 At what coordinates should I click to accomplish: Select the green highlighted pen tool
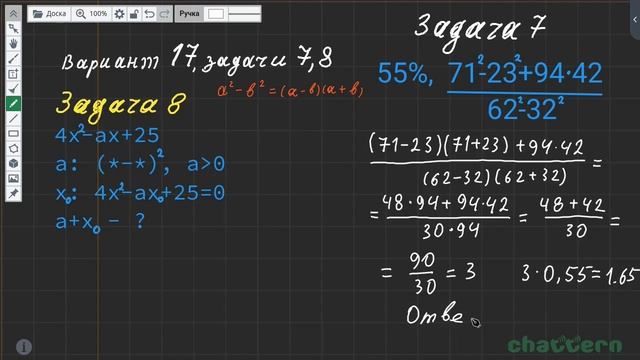point(13,104)
